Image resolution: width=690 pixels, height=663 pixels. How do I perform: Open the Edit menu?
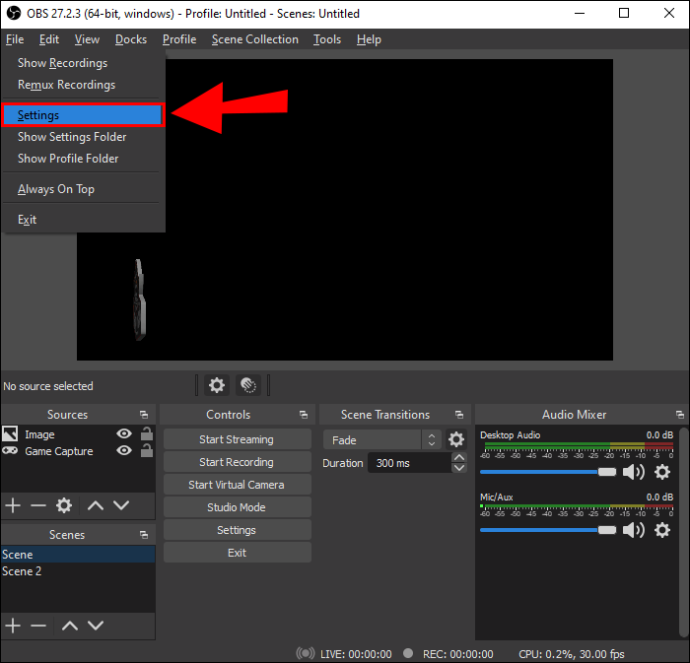(49, 40)
